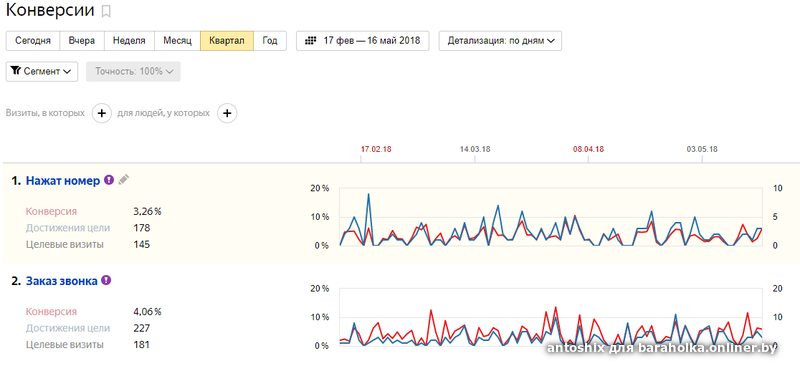
Task: Click the Достижения цели value 227
Action: pyautogui.click(x=141, y=328)
